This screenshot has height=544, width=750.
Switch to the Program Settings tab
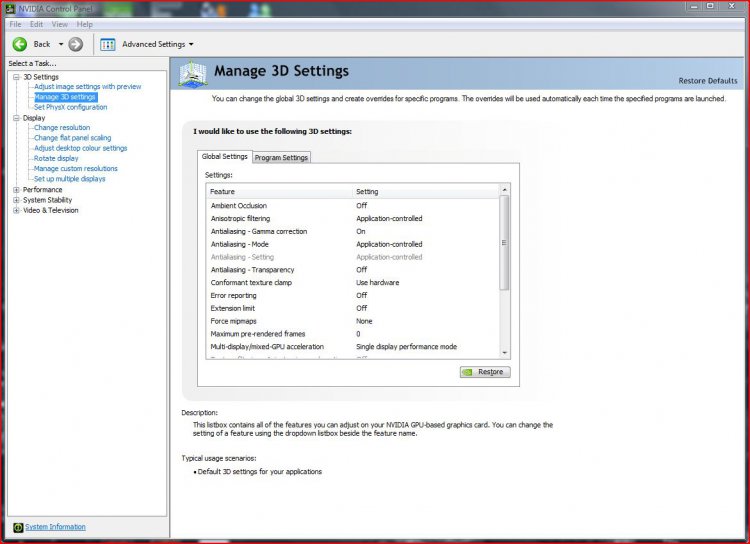click(x=281, y=157)
